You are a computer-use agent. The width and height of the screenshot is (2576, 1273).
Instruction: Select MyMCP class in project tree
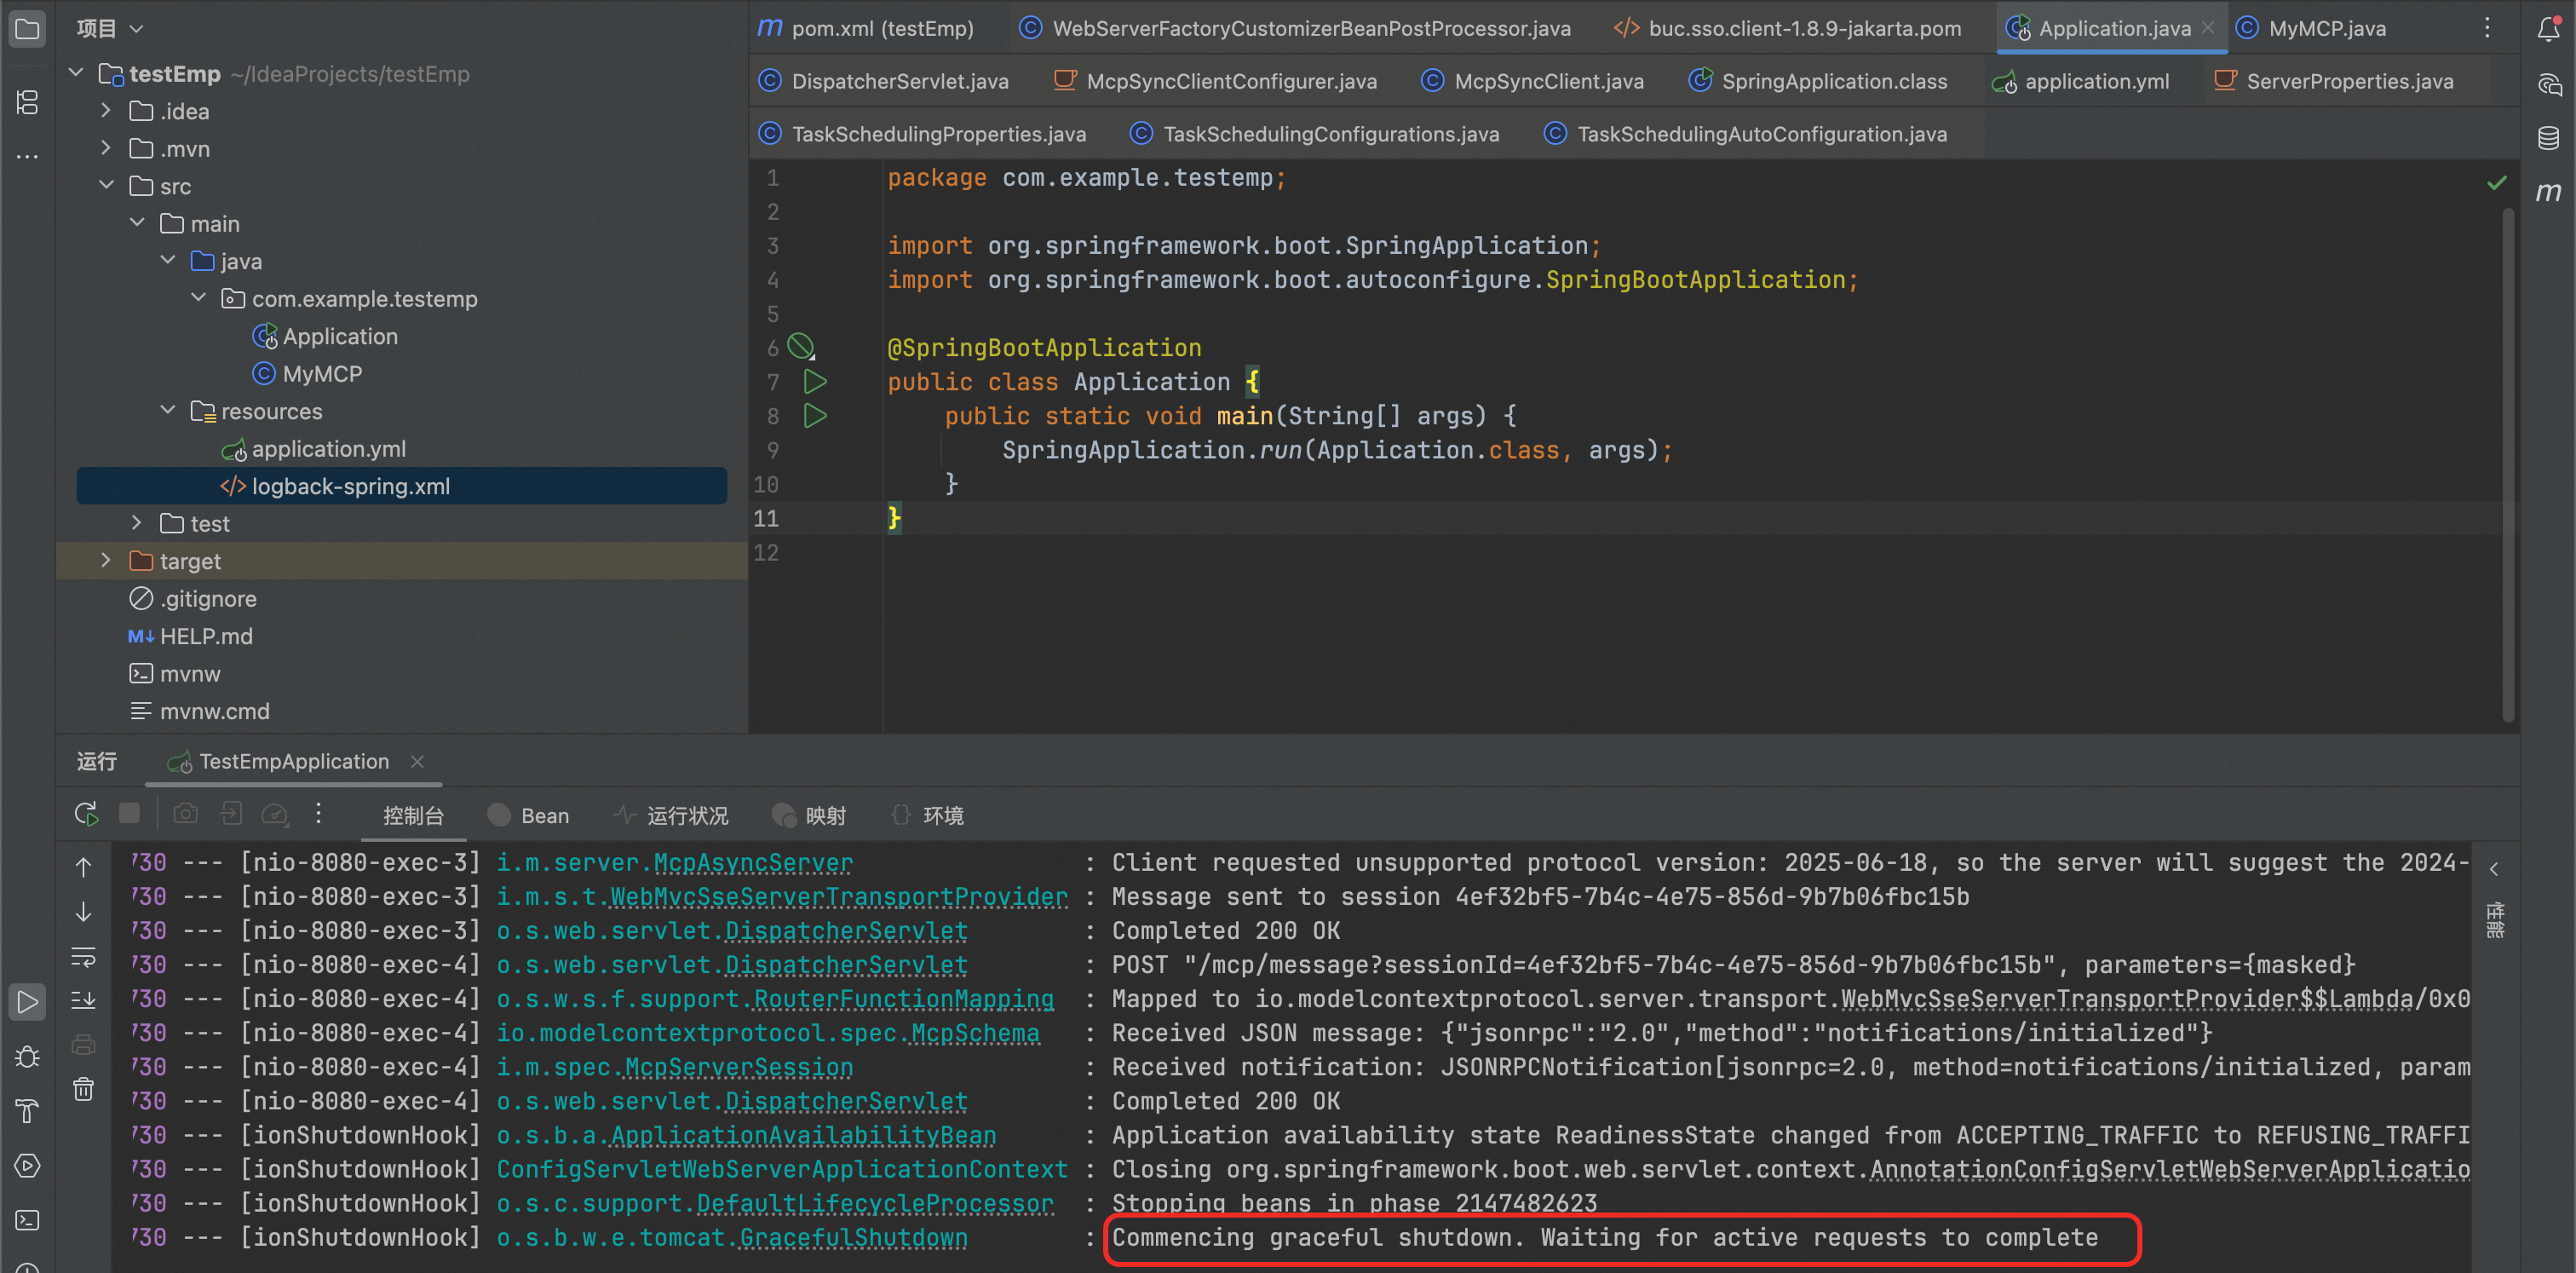tap(321, 374)
